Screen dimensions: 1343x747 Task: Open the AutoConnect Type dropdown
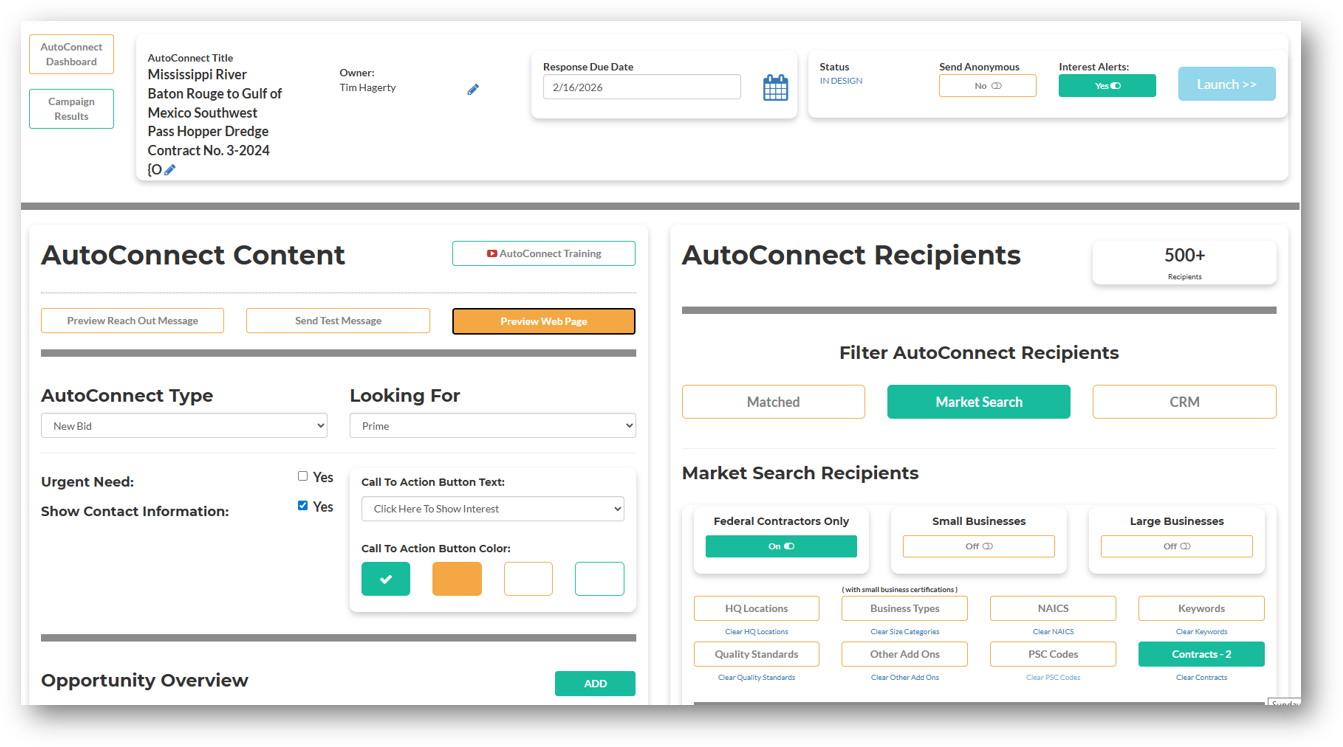pos(184,425)
